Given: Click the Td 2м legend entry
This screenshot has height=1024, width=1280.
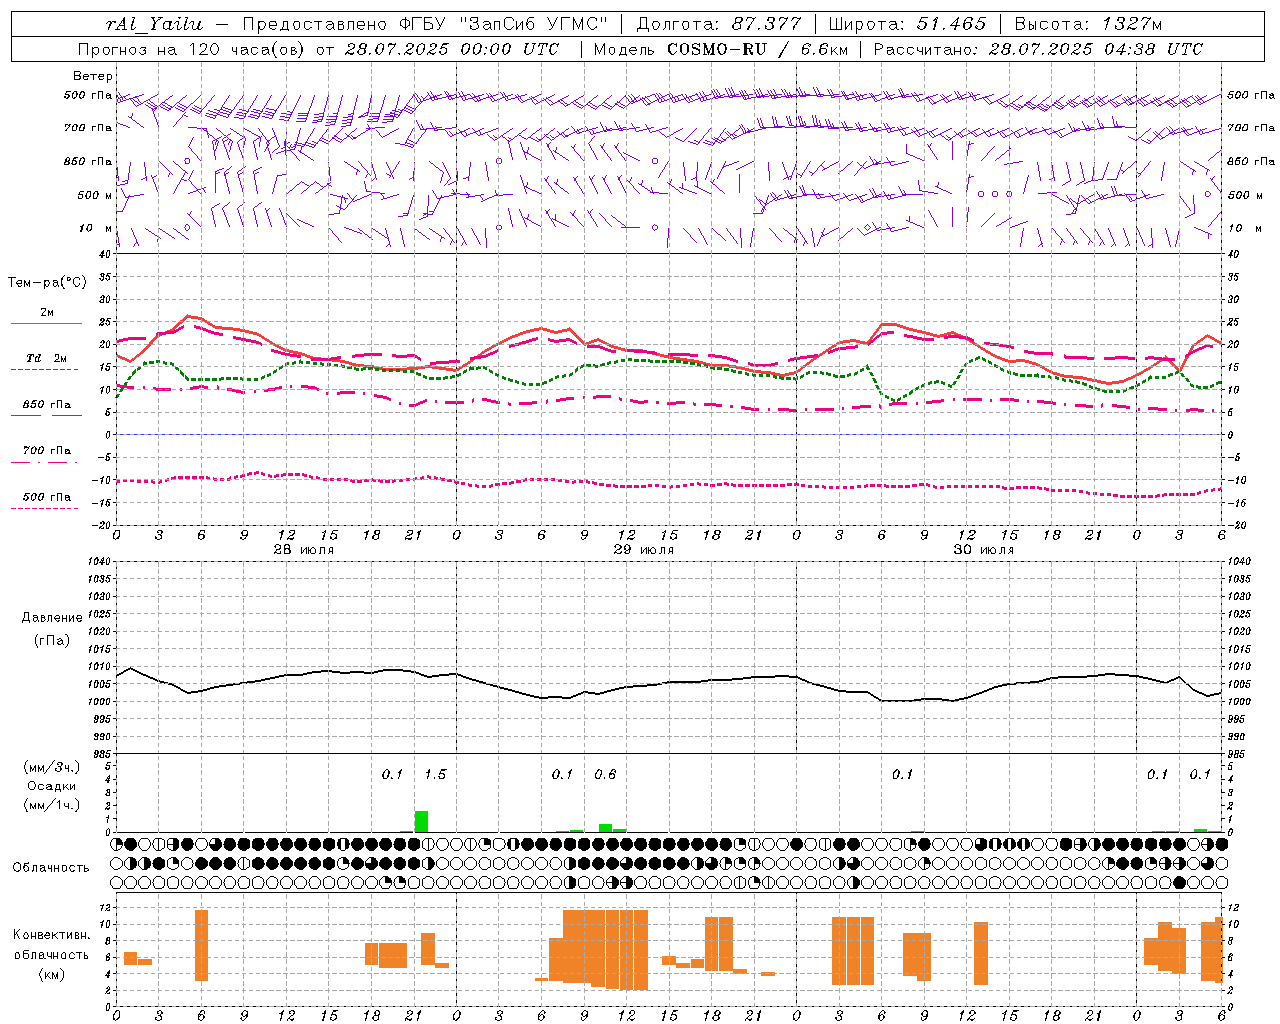Looking at the screenshot, I should (x=46, y=358).
